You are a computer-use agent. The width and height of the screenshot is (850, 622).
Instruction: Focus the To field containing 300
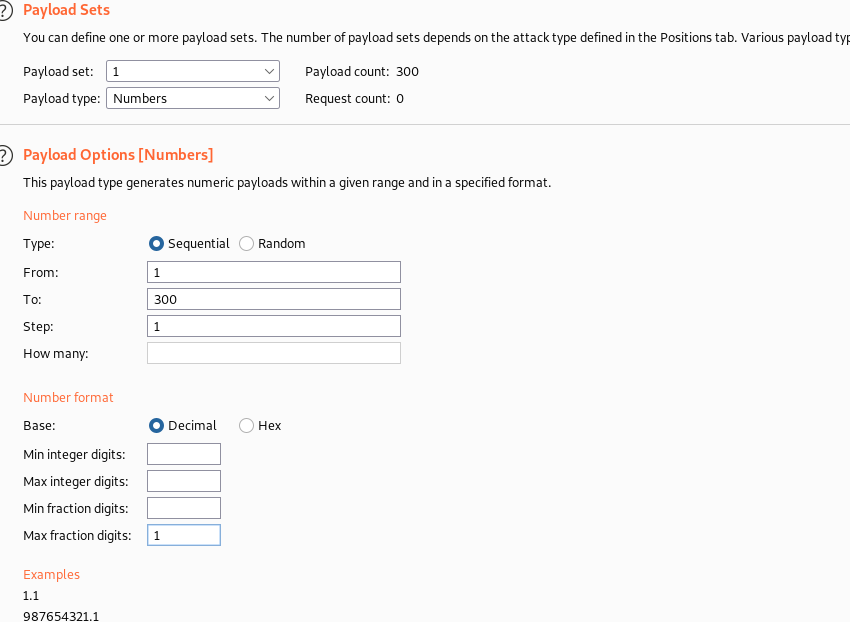click(x=273, y=299)
